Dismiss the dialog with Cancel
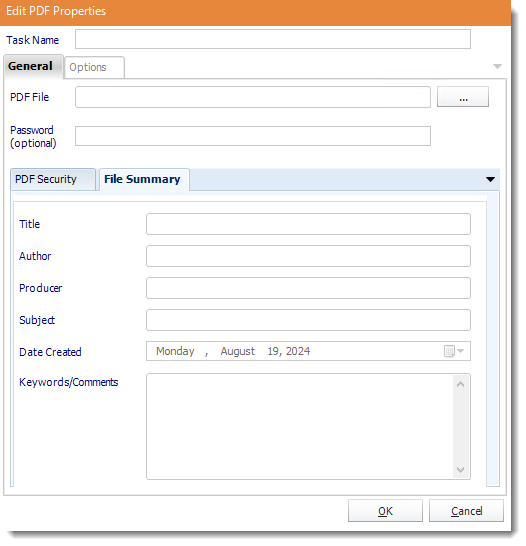Image resolution: width=526 pixels, height=546 pixels. (x=466, y=510)
